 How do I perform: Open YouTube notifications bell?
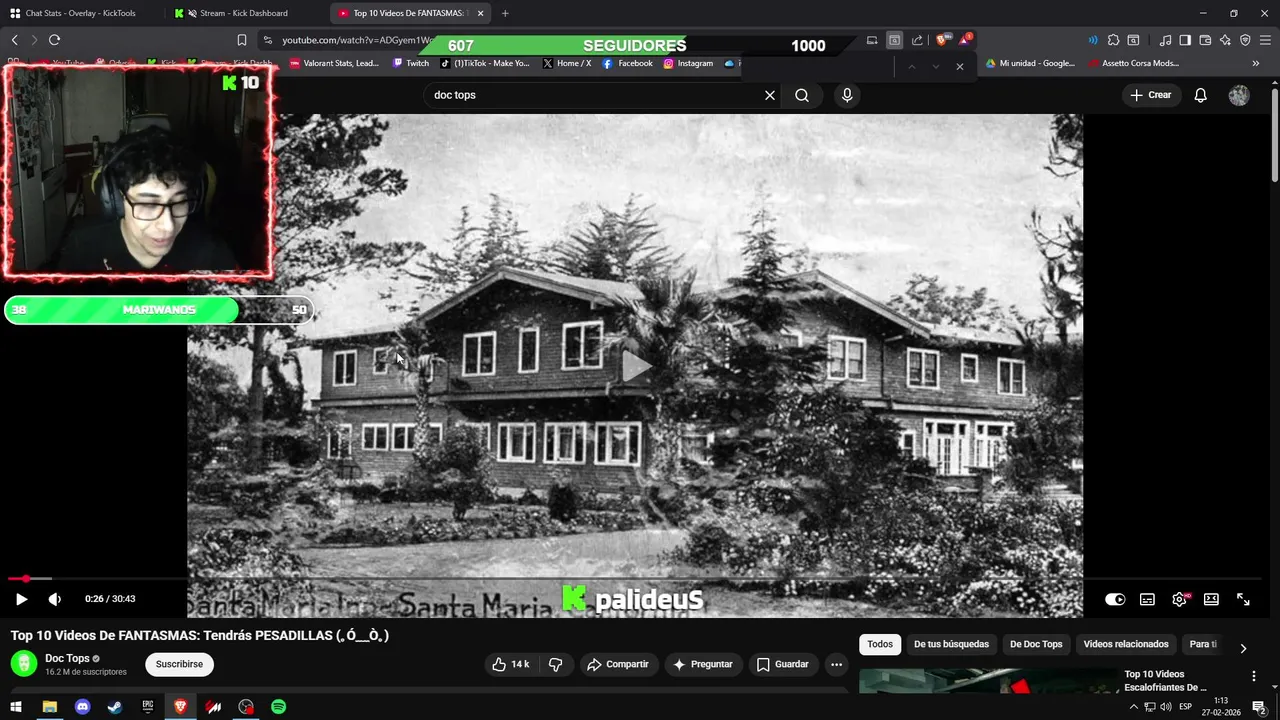pos(1201,95)
